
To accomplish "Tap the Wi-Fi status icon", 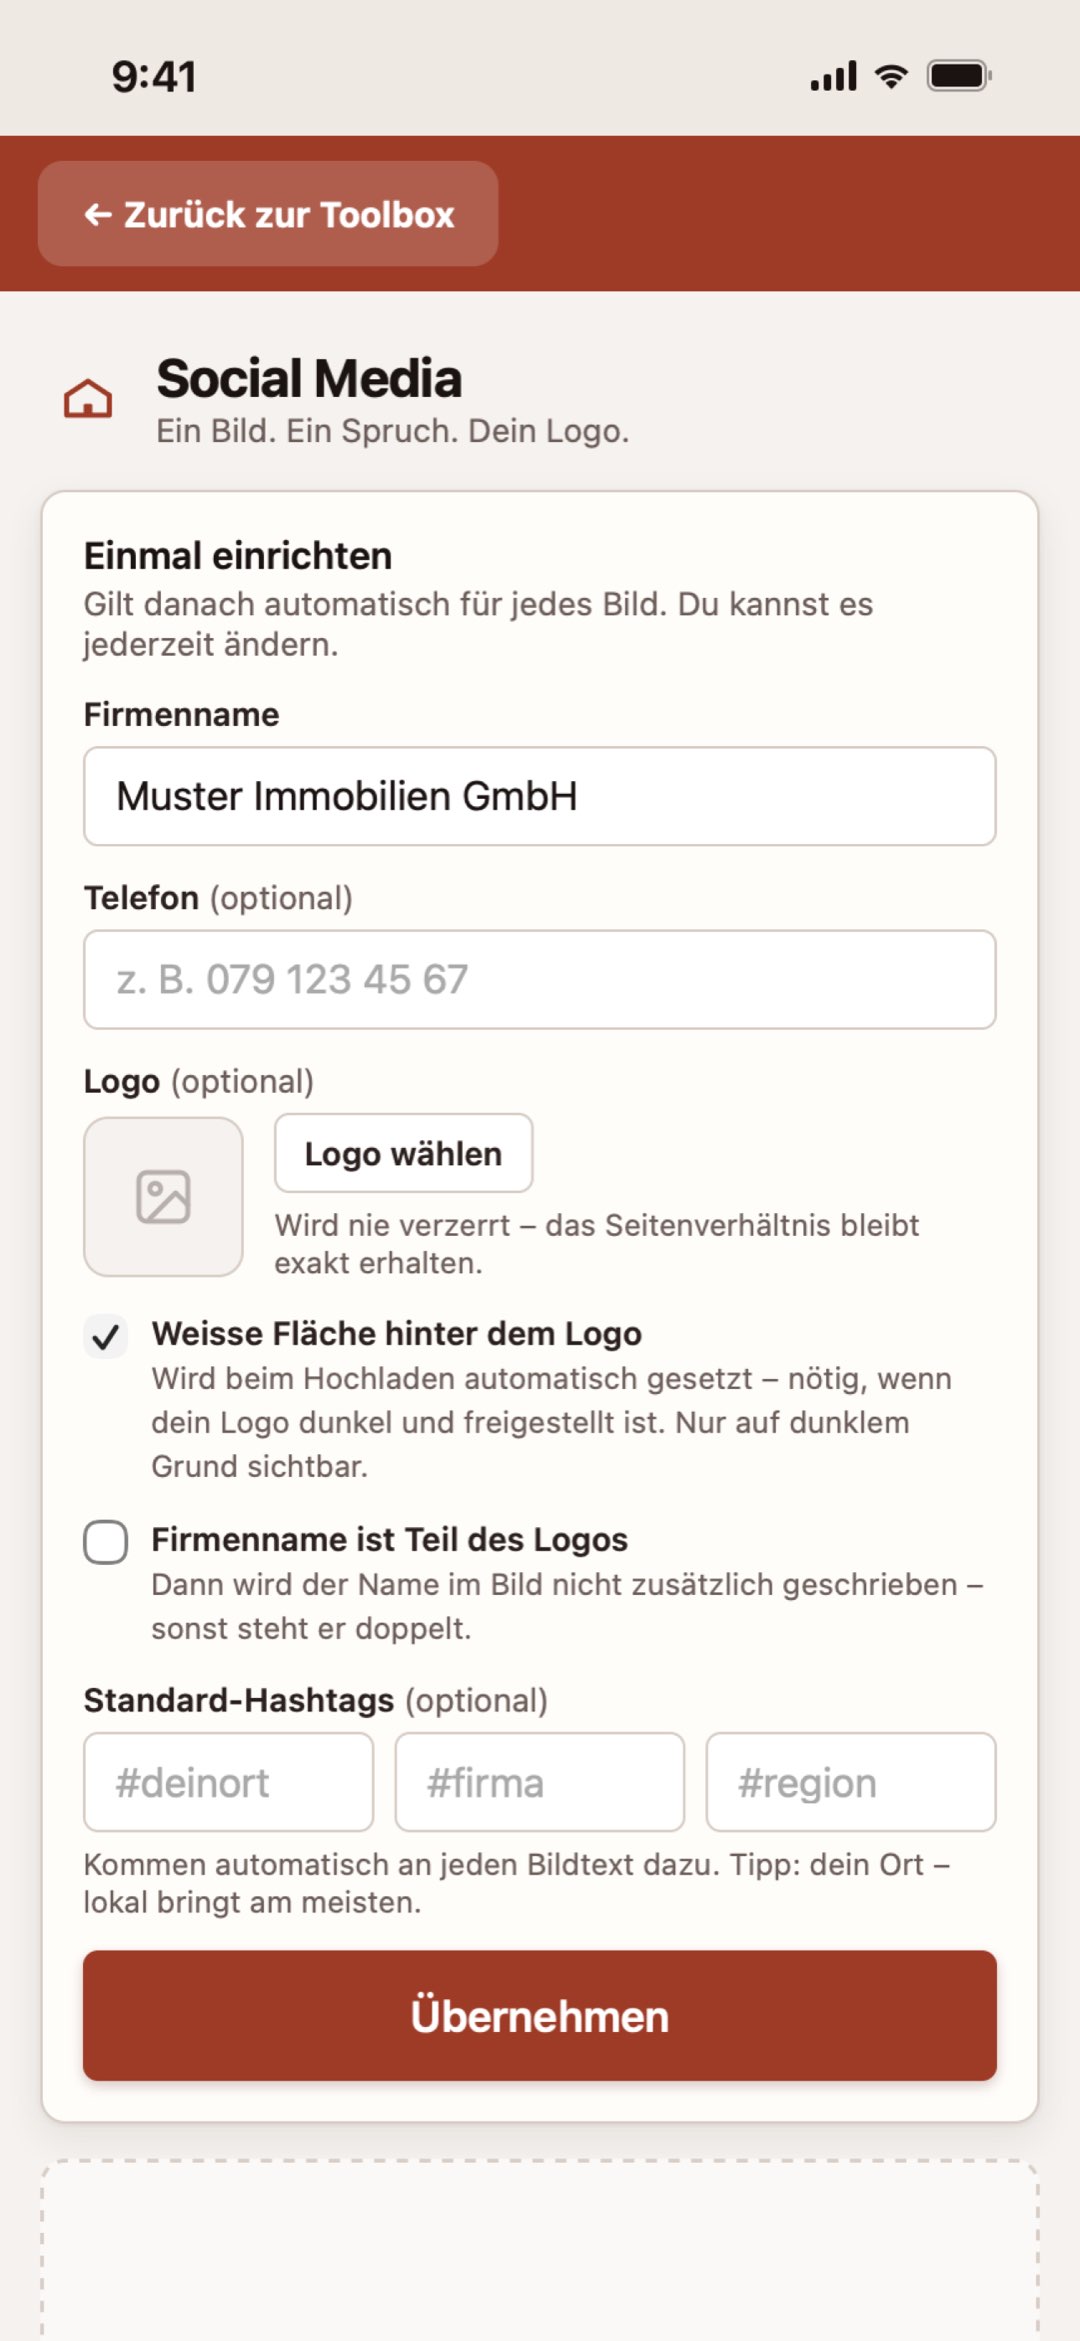I will [x=891, y=76].
